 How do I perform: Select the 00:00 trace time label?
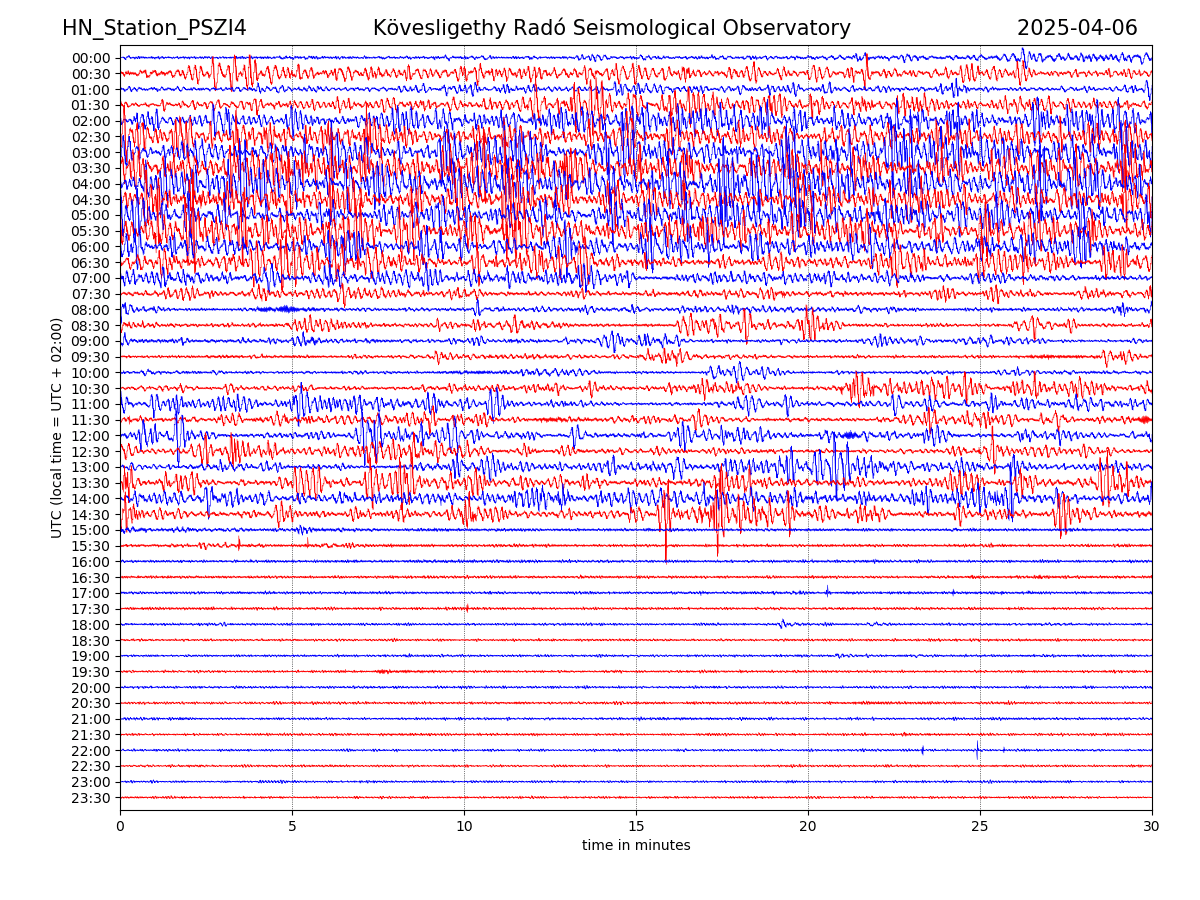(x=91, y=58)
